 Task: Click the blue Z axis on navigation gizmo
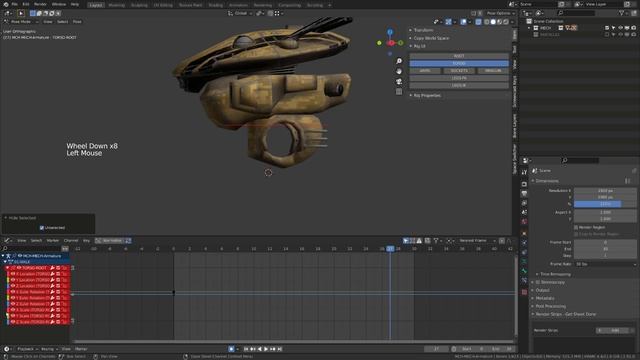[390, 32]
